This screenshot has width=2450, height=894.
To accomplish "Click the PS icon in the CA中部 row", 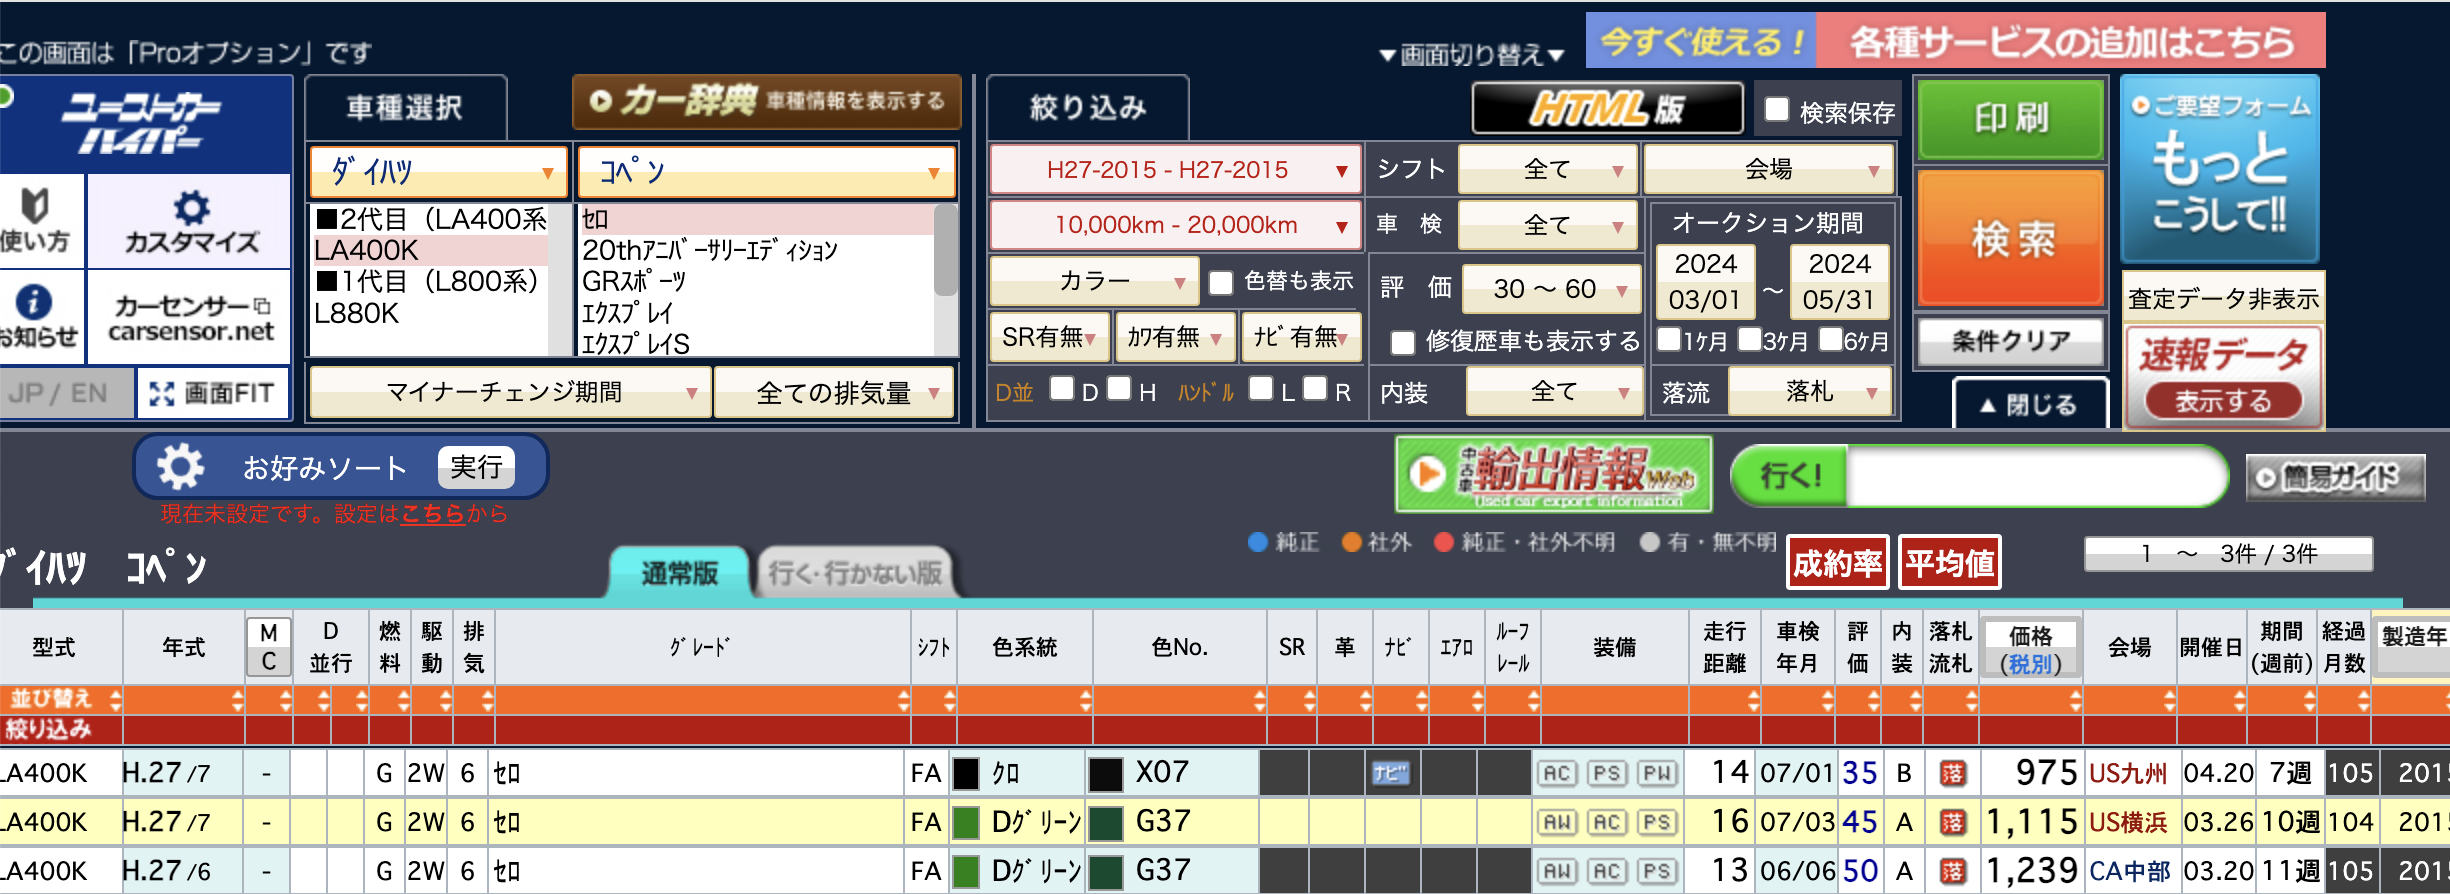I will [x=1657, y=871].
